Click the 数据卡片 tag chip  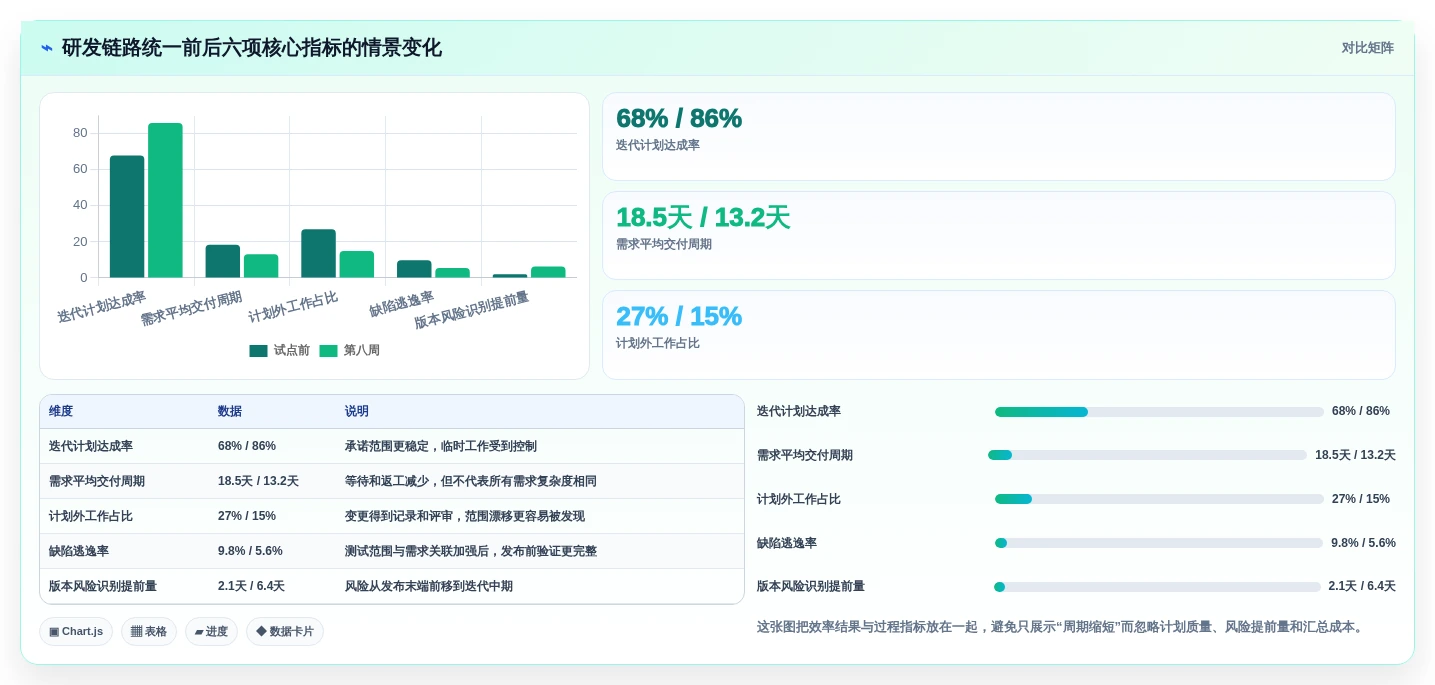click(285, 632)
